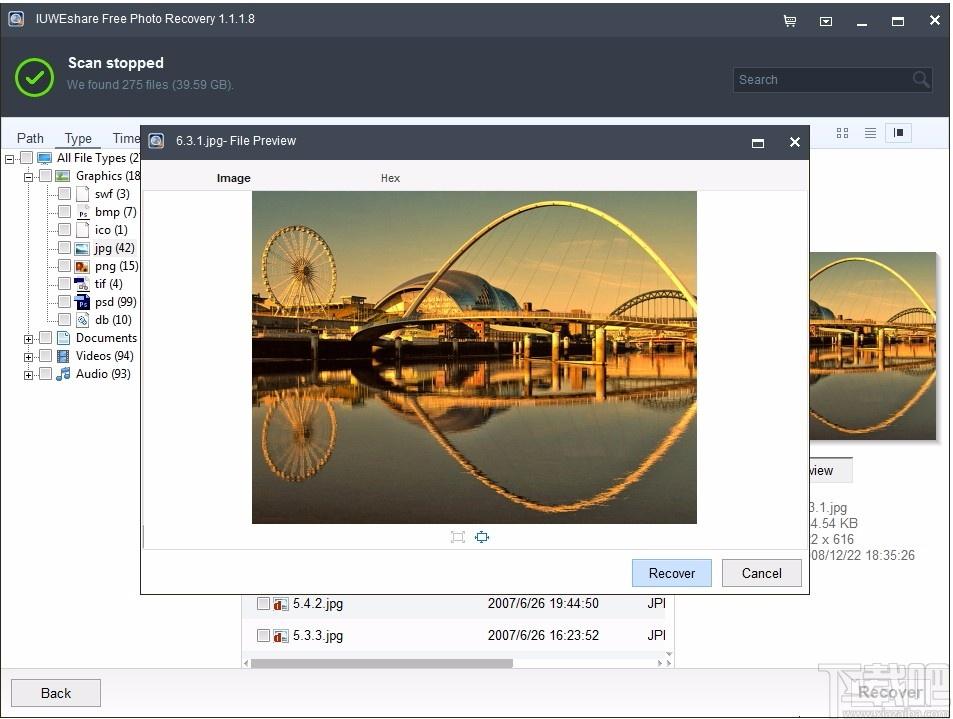
Task: Tick the 5.3.3.jpg file checkbox
Action: tap(263, 635)
